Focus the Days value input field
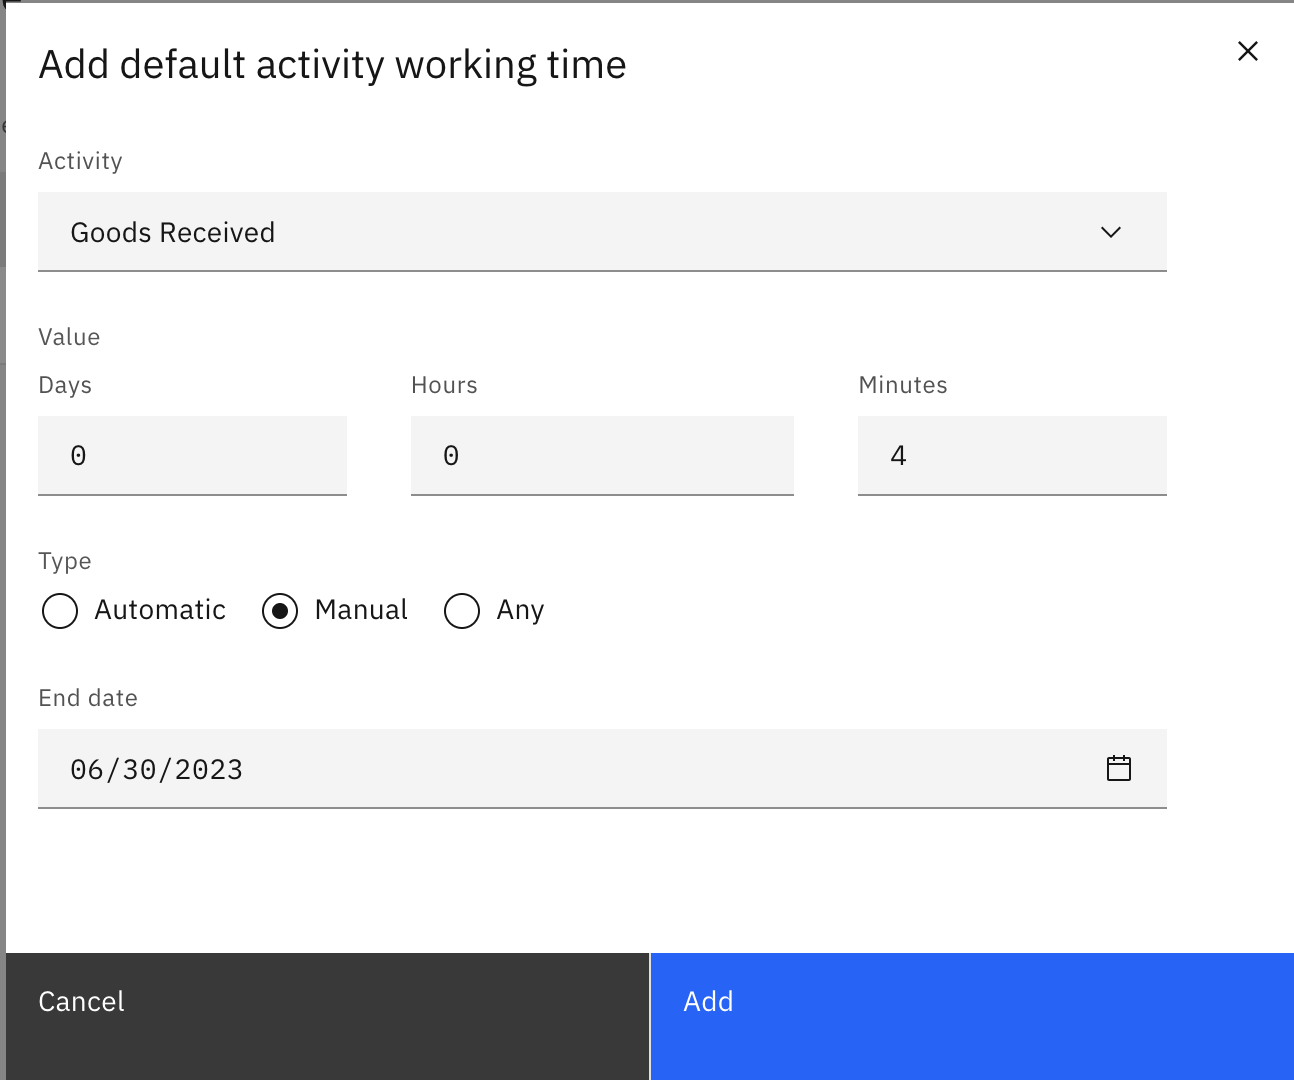The image size is (1294, 1080). [x=192, y=456]
